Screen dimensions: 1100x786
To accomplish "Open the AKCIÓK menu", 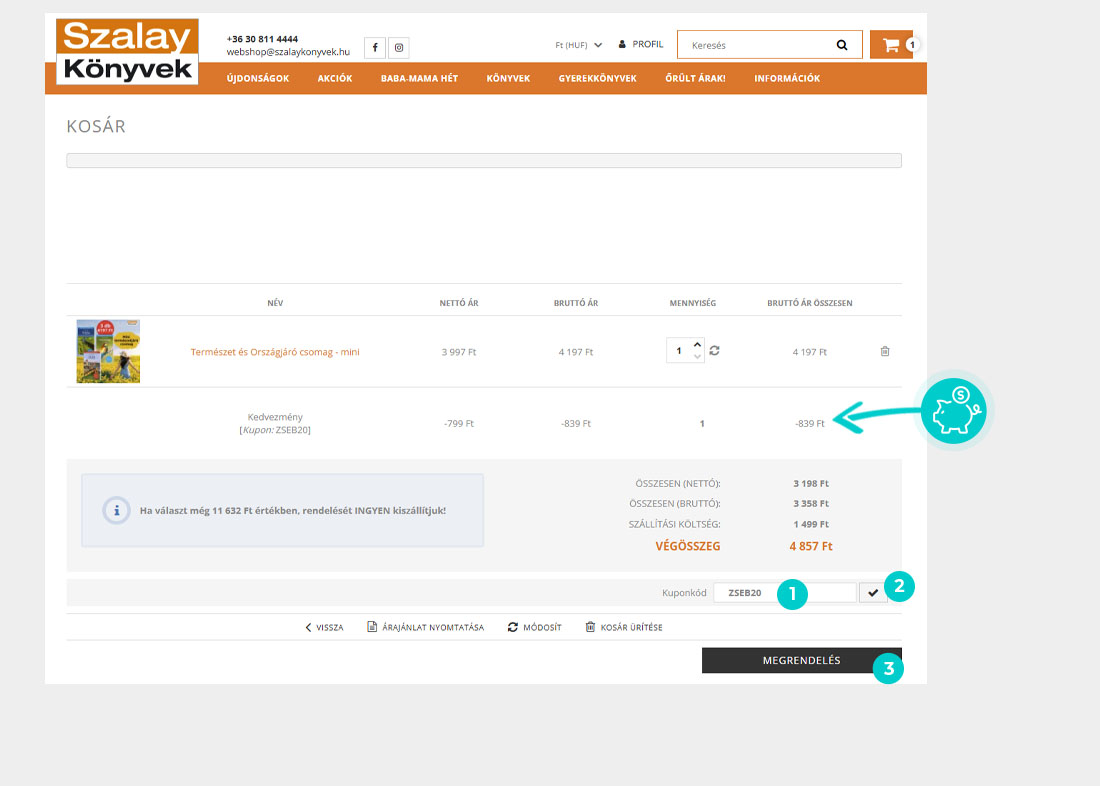I will (335, 79).
